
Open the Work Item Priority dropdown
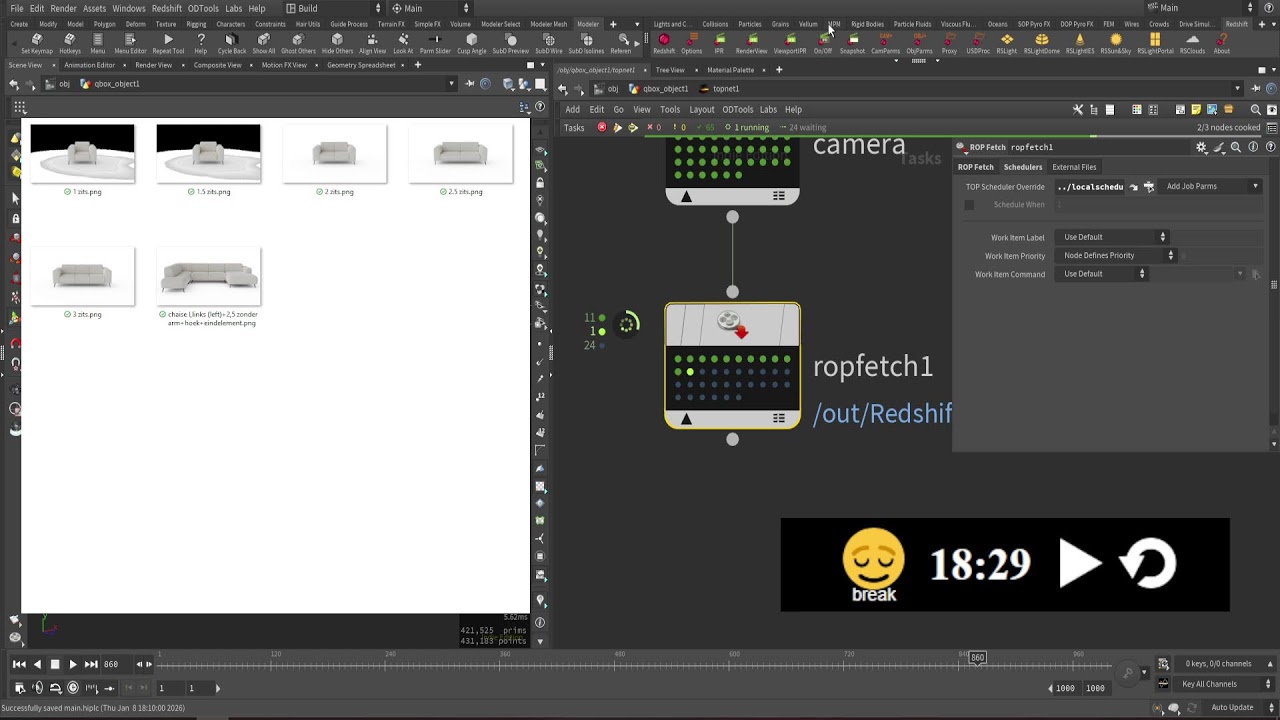point(1118,255)
